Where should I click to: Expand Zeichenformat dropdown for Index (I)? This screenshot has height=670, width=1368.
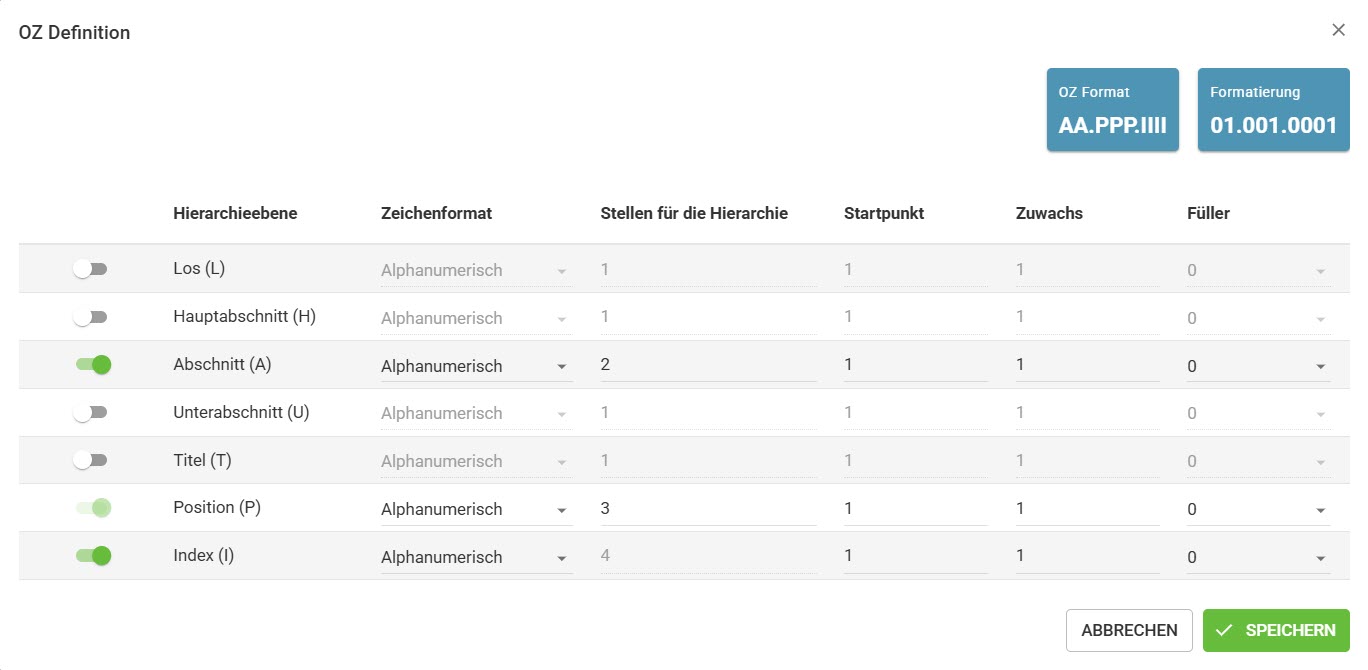click(x=476, y=557)
